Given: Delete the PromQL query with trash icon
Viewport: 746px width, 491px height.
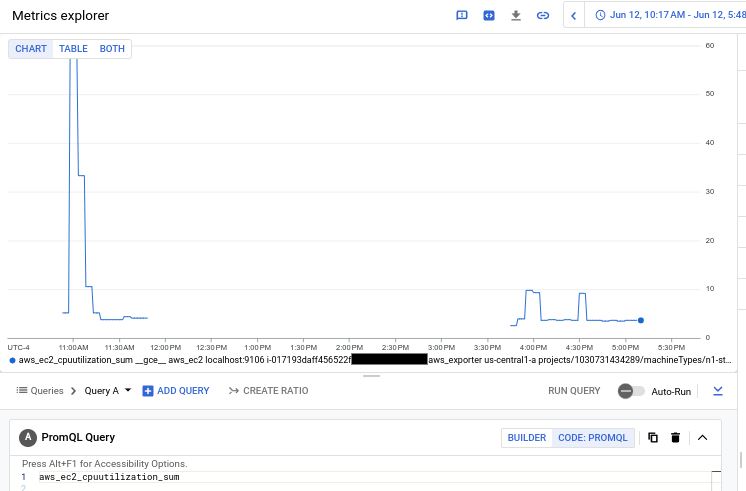Looking at the screenshot, I should 676,437.
